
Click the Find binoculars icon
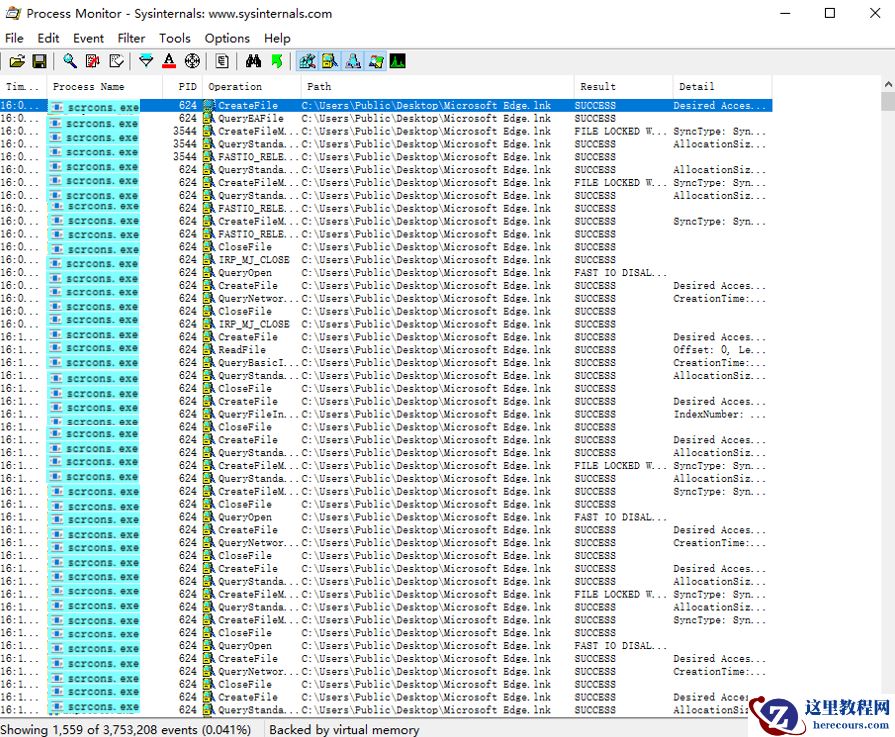(x=253, y=62)
